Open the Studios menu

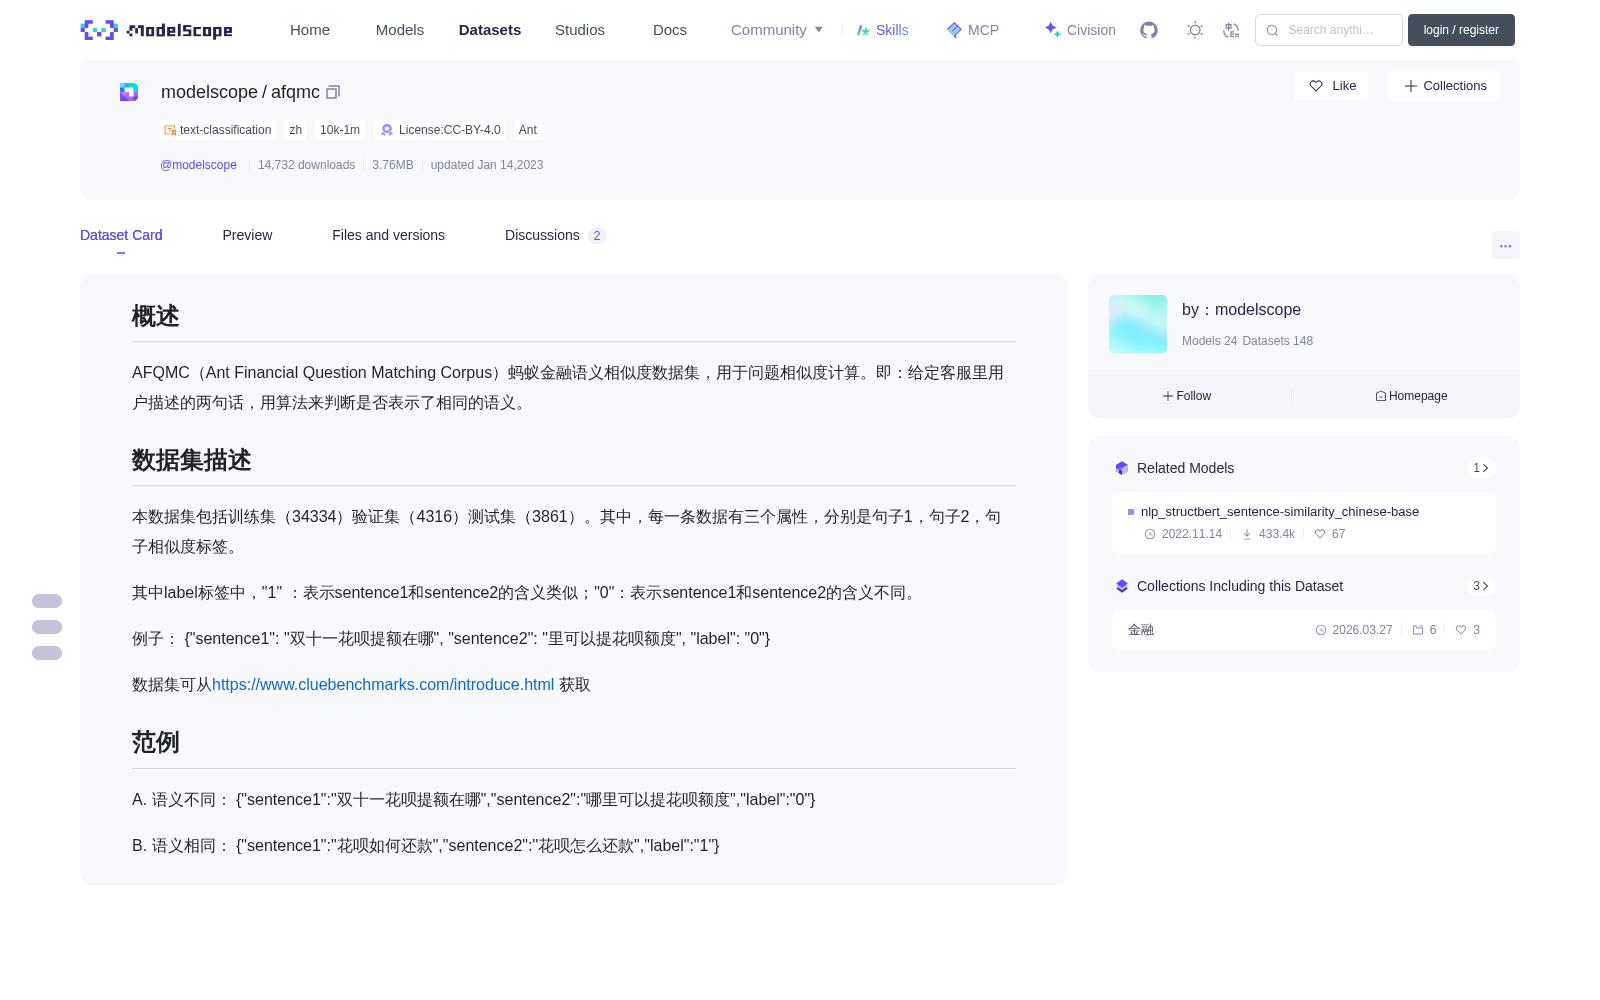(x=580, y=30)
